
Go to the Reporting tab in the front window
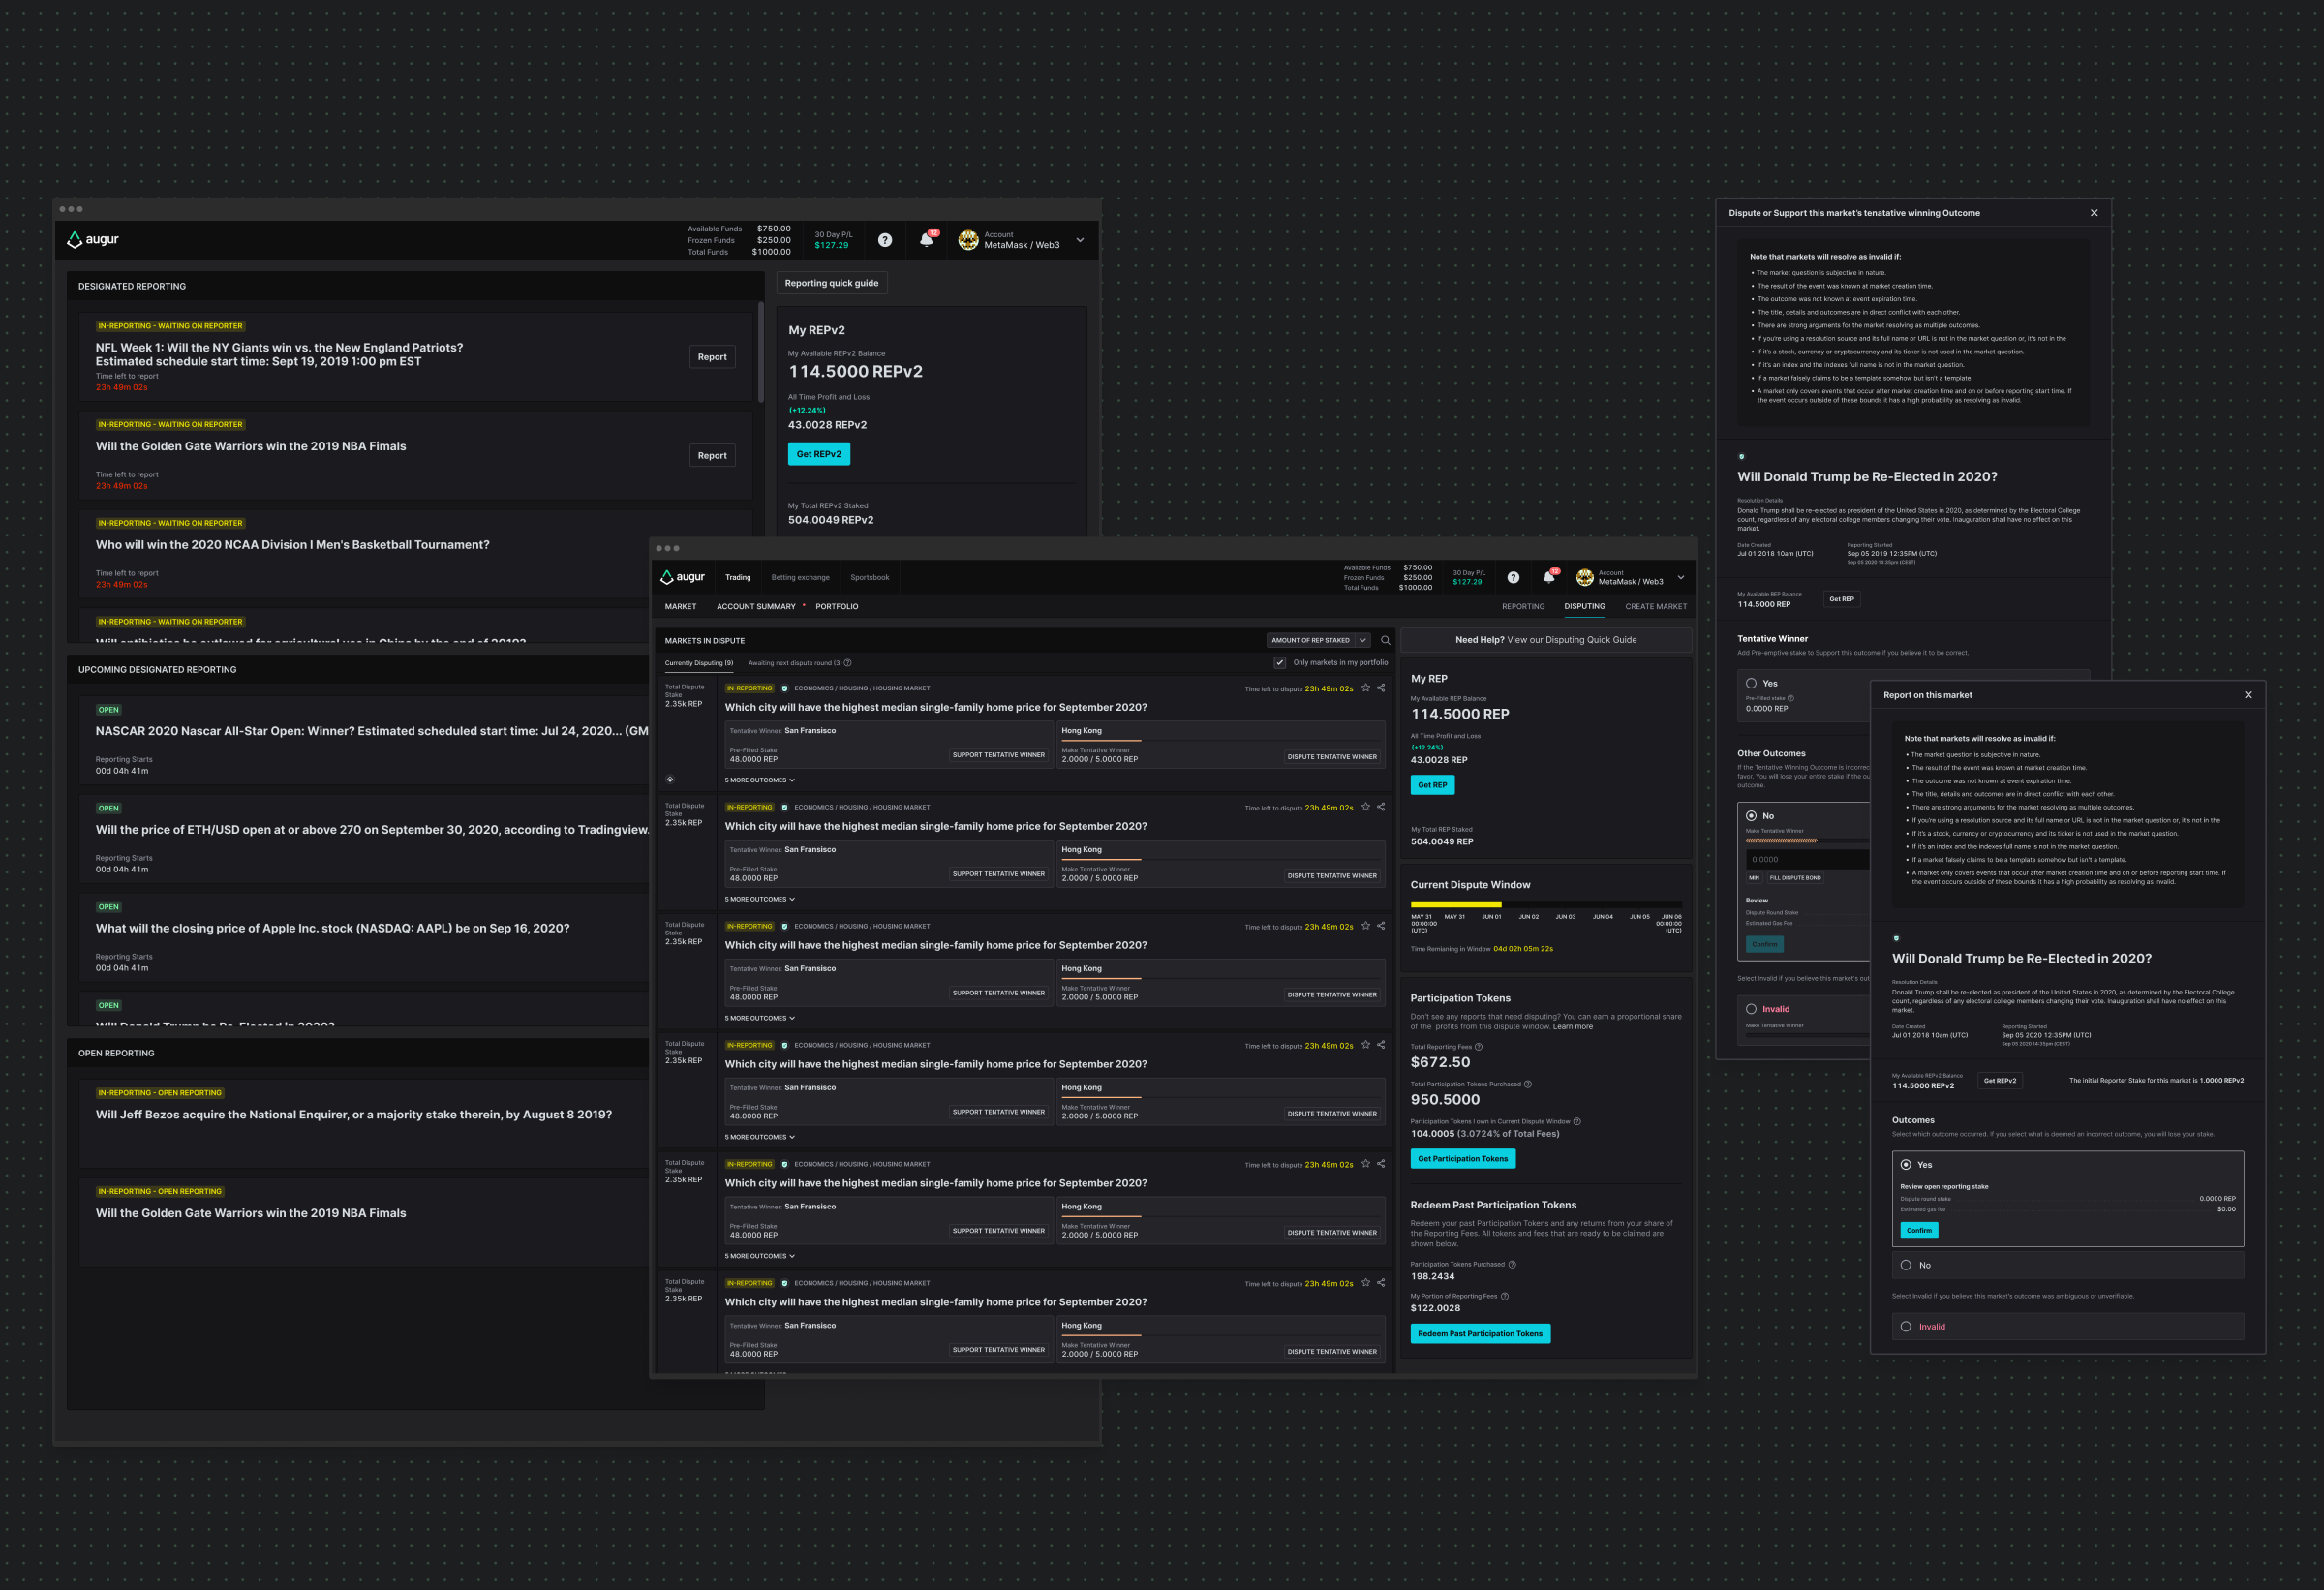1523,607
